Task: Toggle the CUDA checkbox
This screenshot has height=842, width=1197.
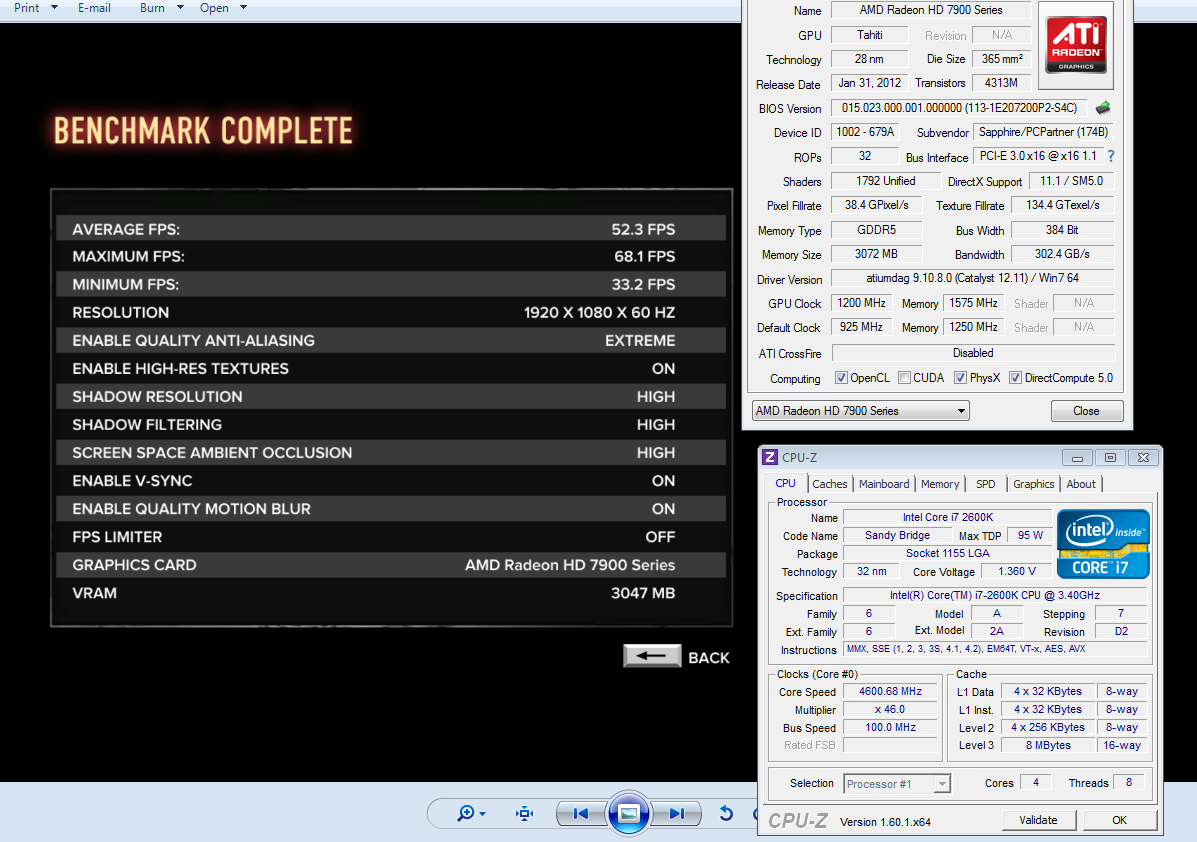Action: point(905,378)
